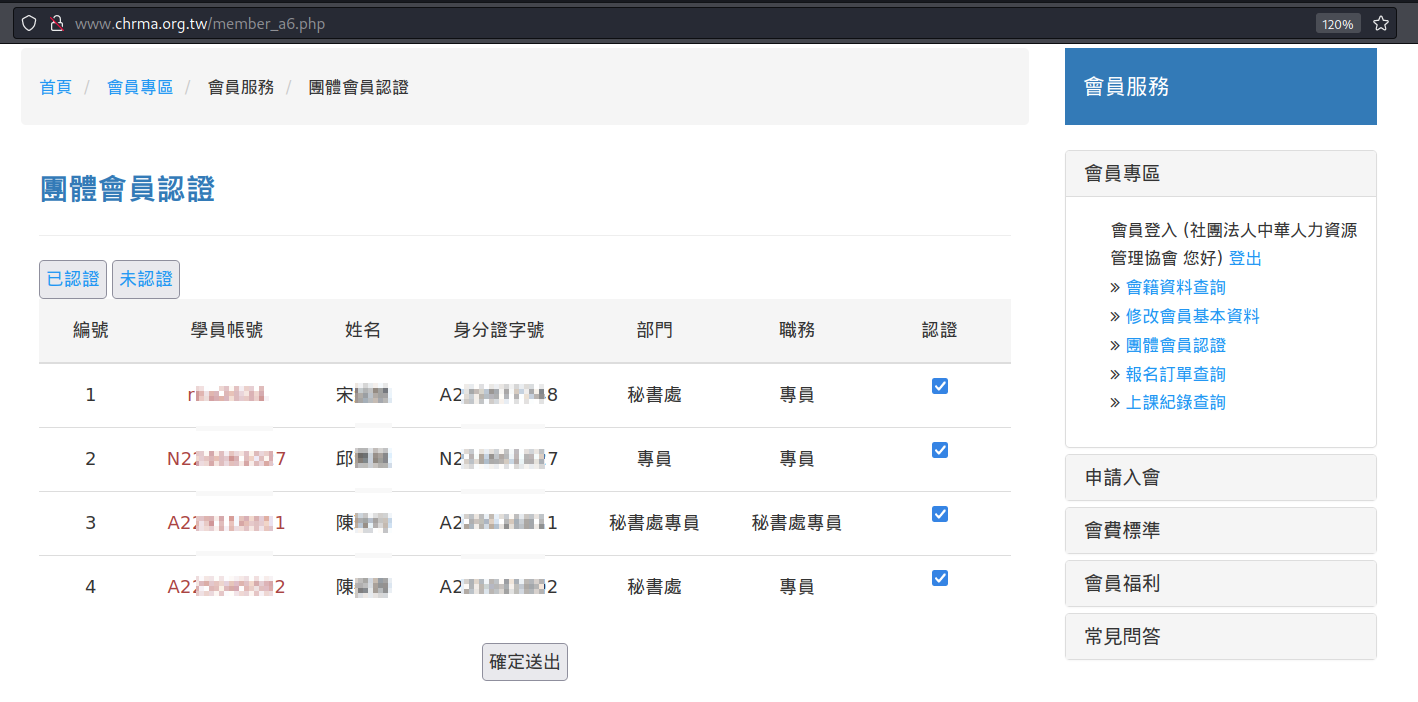This screenshot has height=702, width=1418.
Task: Click 秘書處專員 department cell in row 3
Action: pyautogui.click(x=655, y=523)
